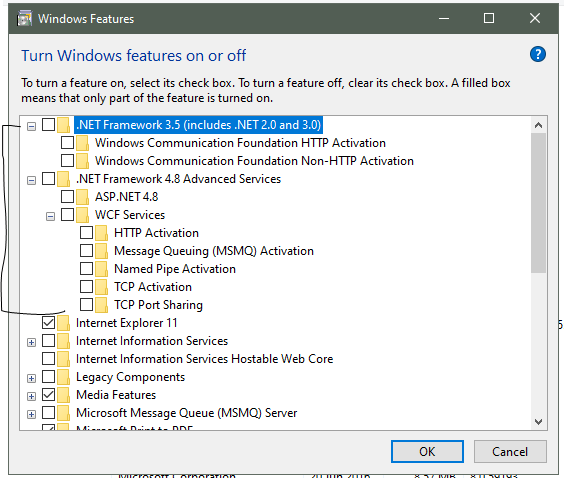Expand the Legacy Components node

tap(32, 378)
